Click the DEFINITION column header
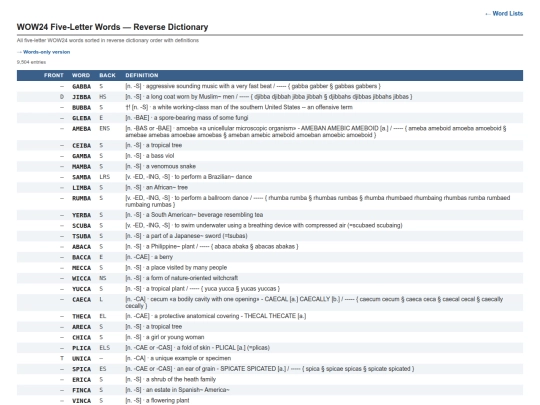The height and width of the screenshot is (405, 540). point(142,75)
